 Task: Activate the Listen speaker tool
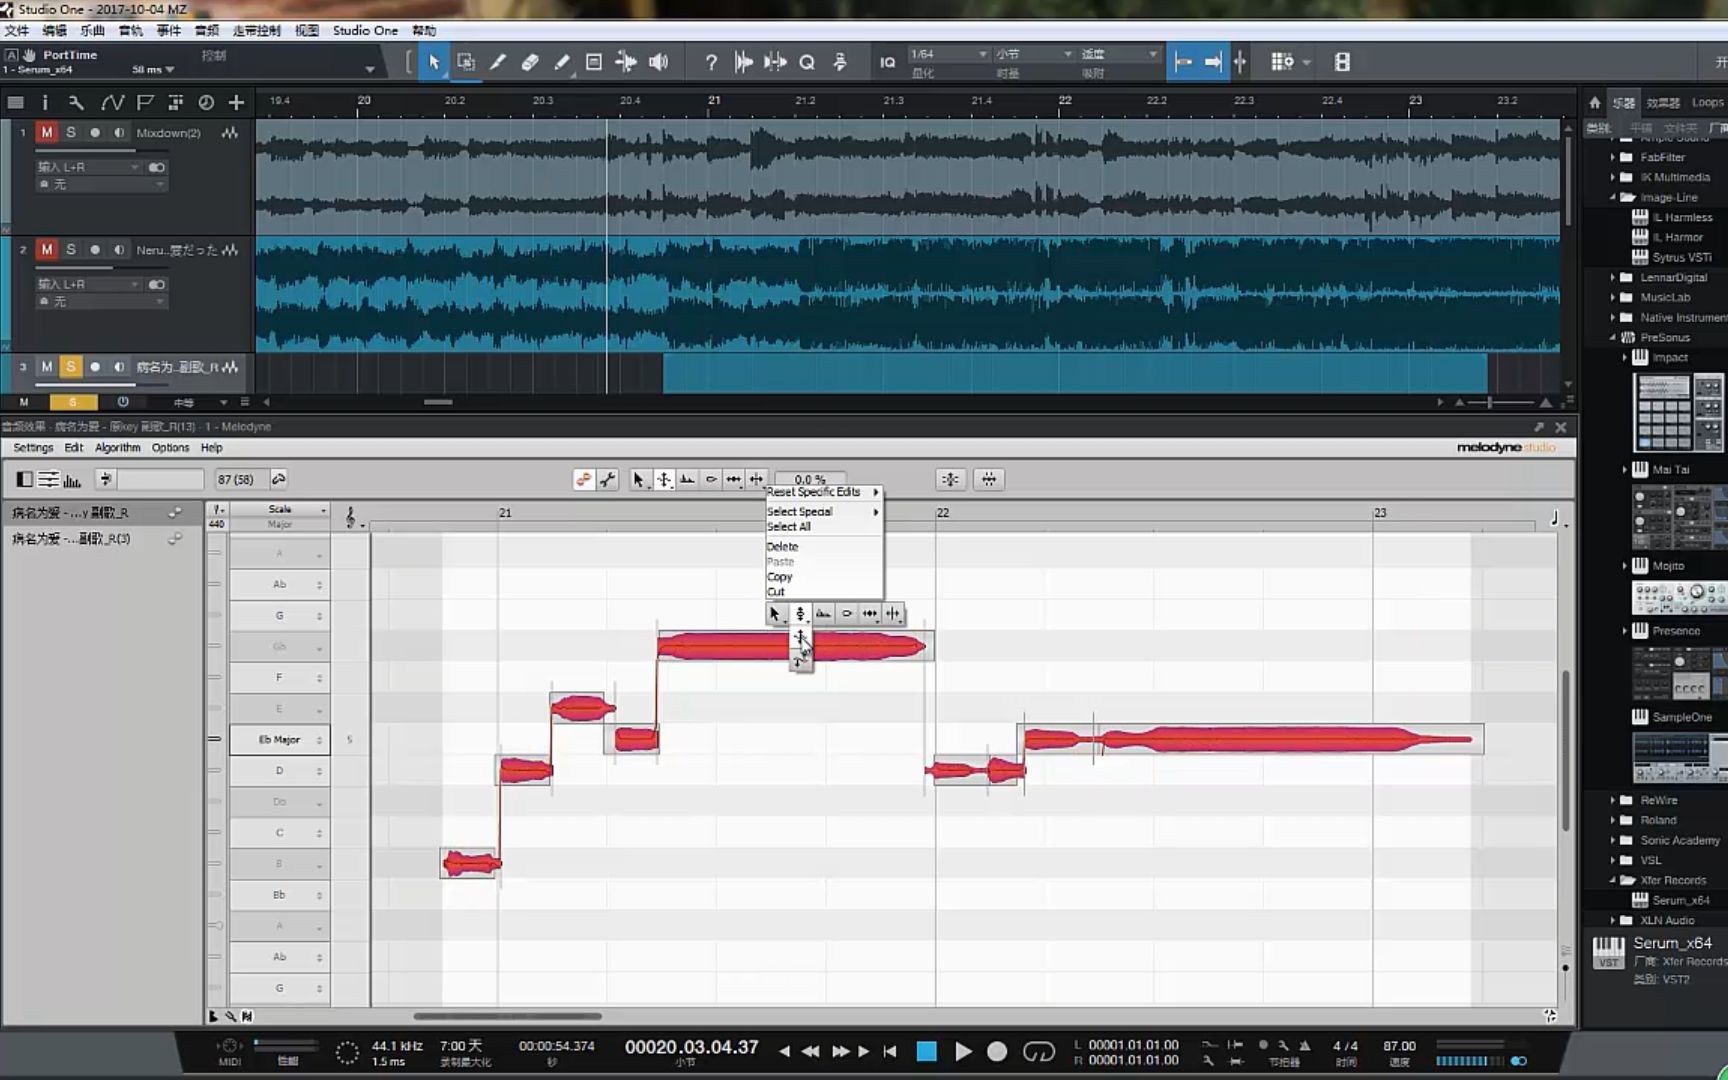tap(658, 62)
